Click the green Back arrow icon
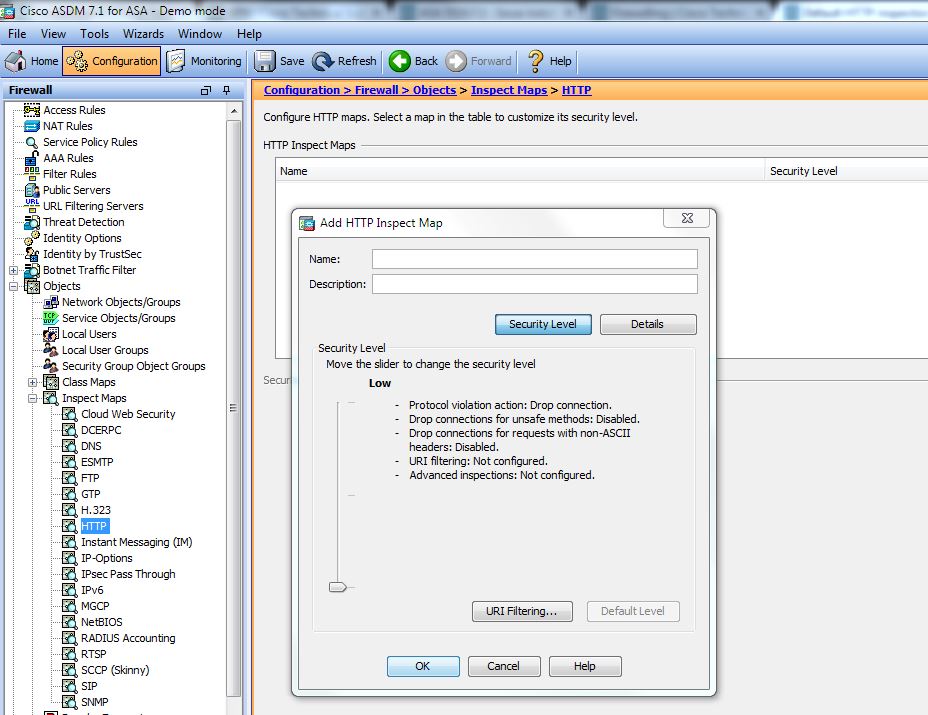The height and width of the screenshot is (715, 928). click(399, 61)
